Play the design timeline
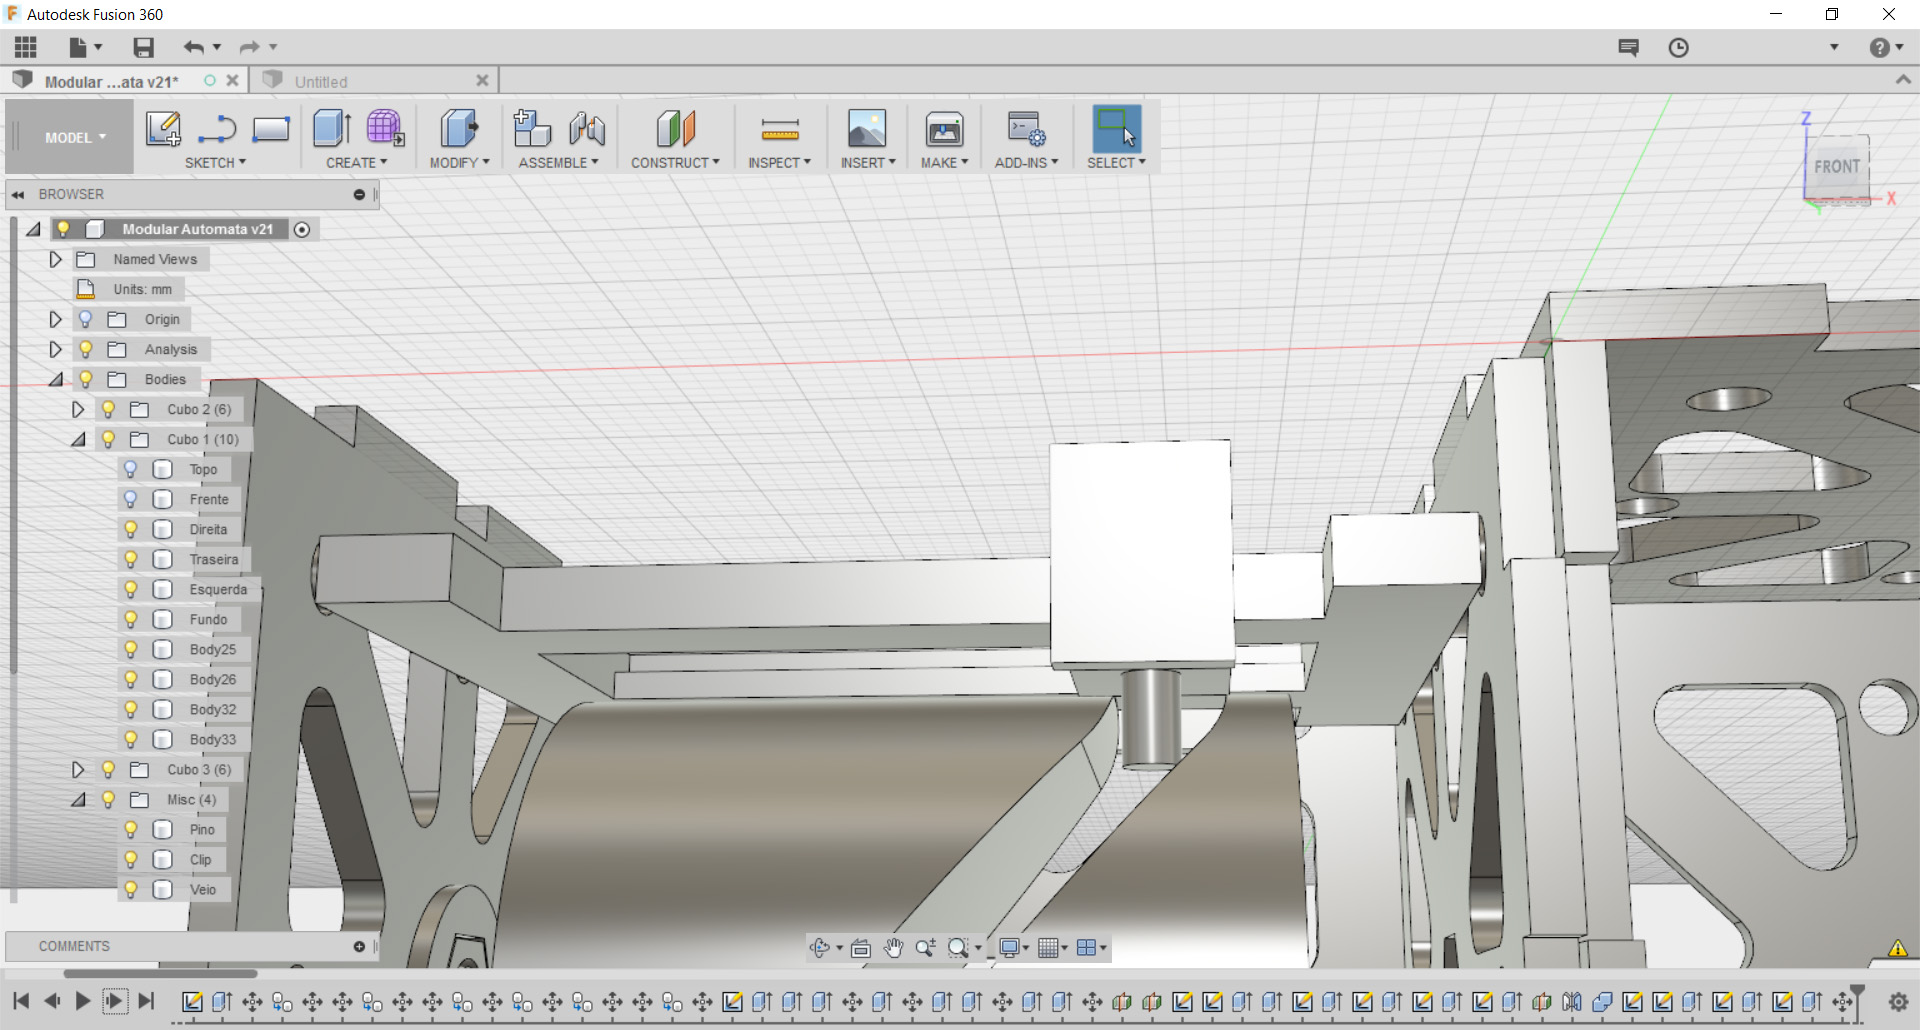 coord(83,1001)
